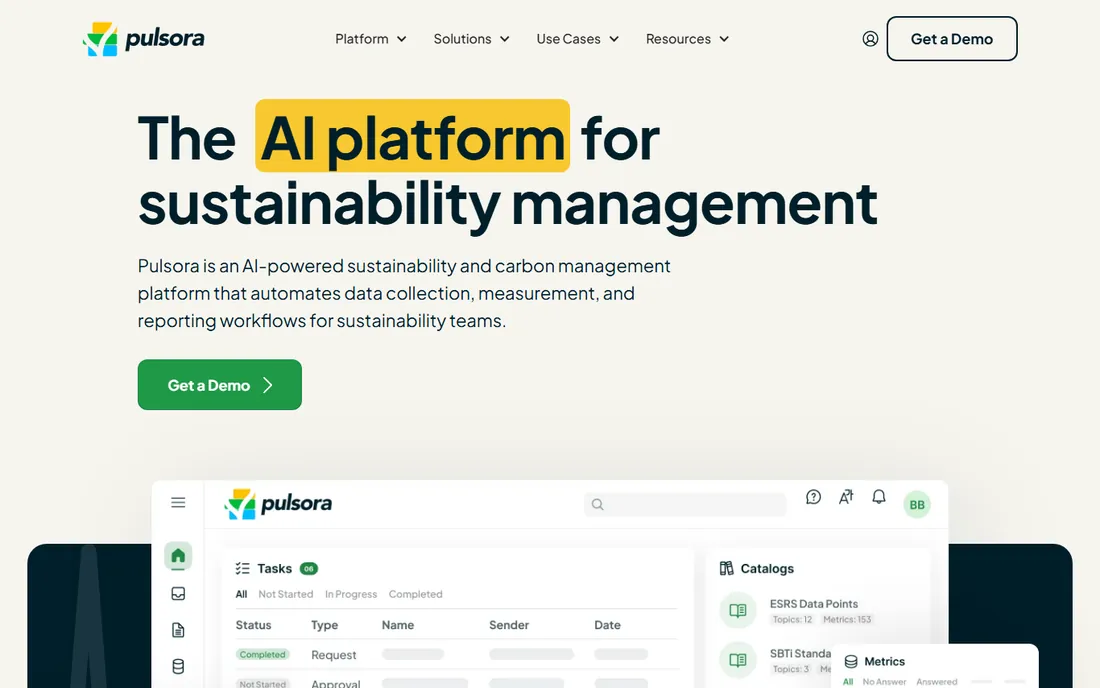Click the hamburger menu icon in dashboard
1100x688 pixels.
[x=178, y=502]
